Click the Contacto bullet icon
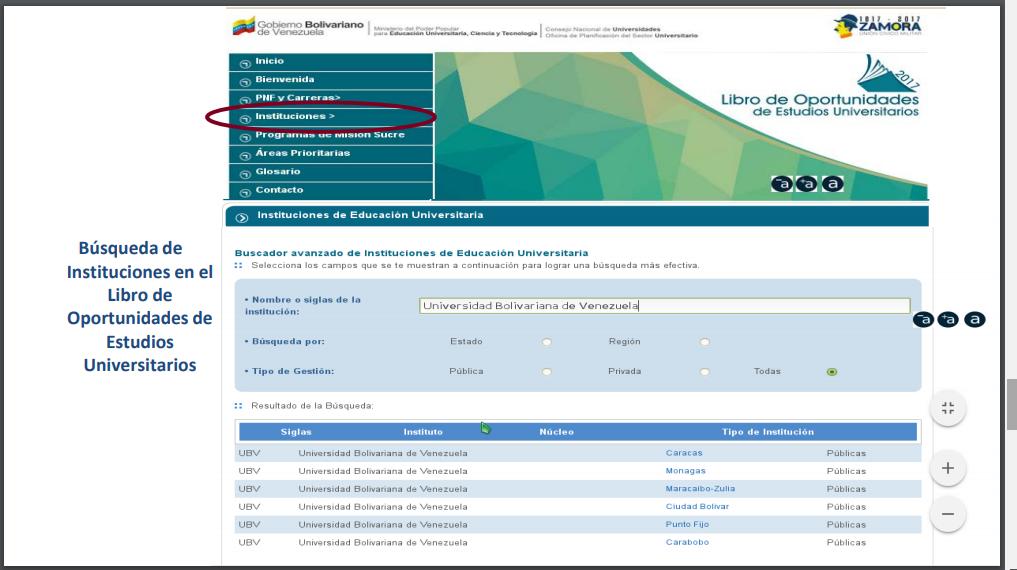This screenshot has width=1017, height=570. [x=245, y=193]
